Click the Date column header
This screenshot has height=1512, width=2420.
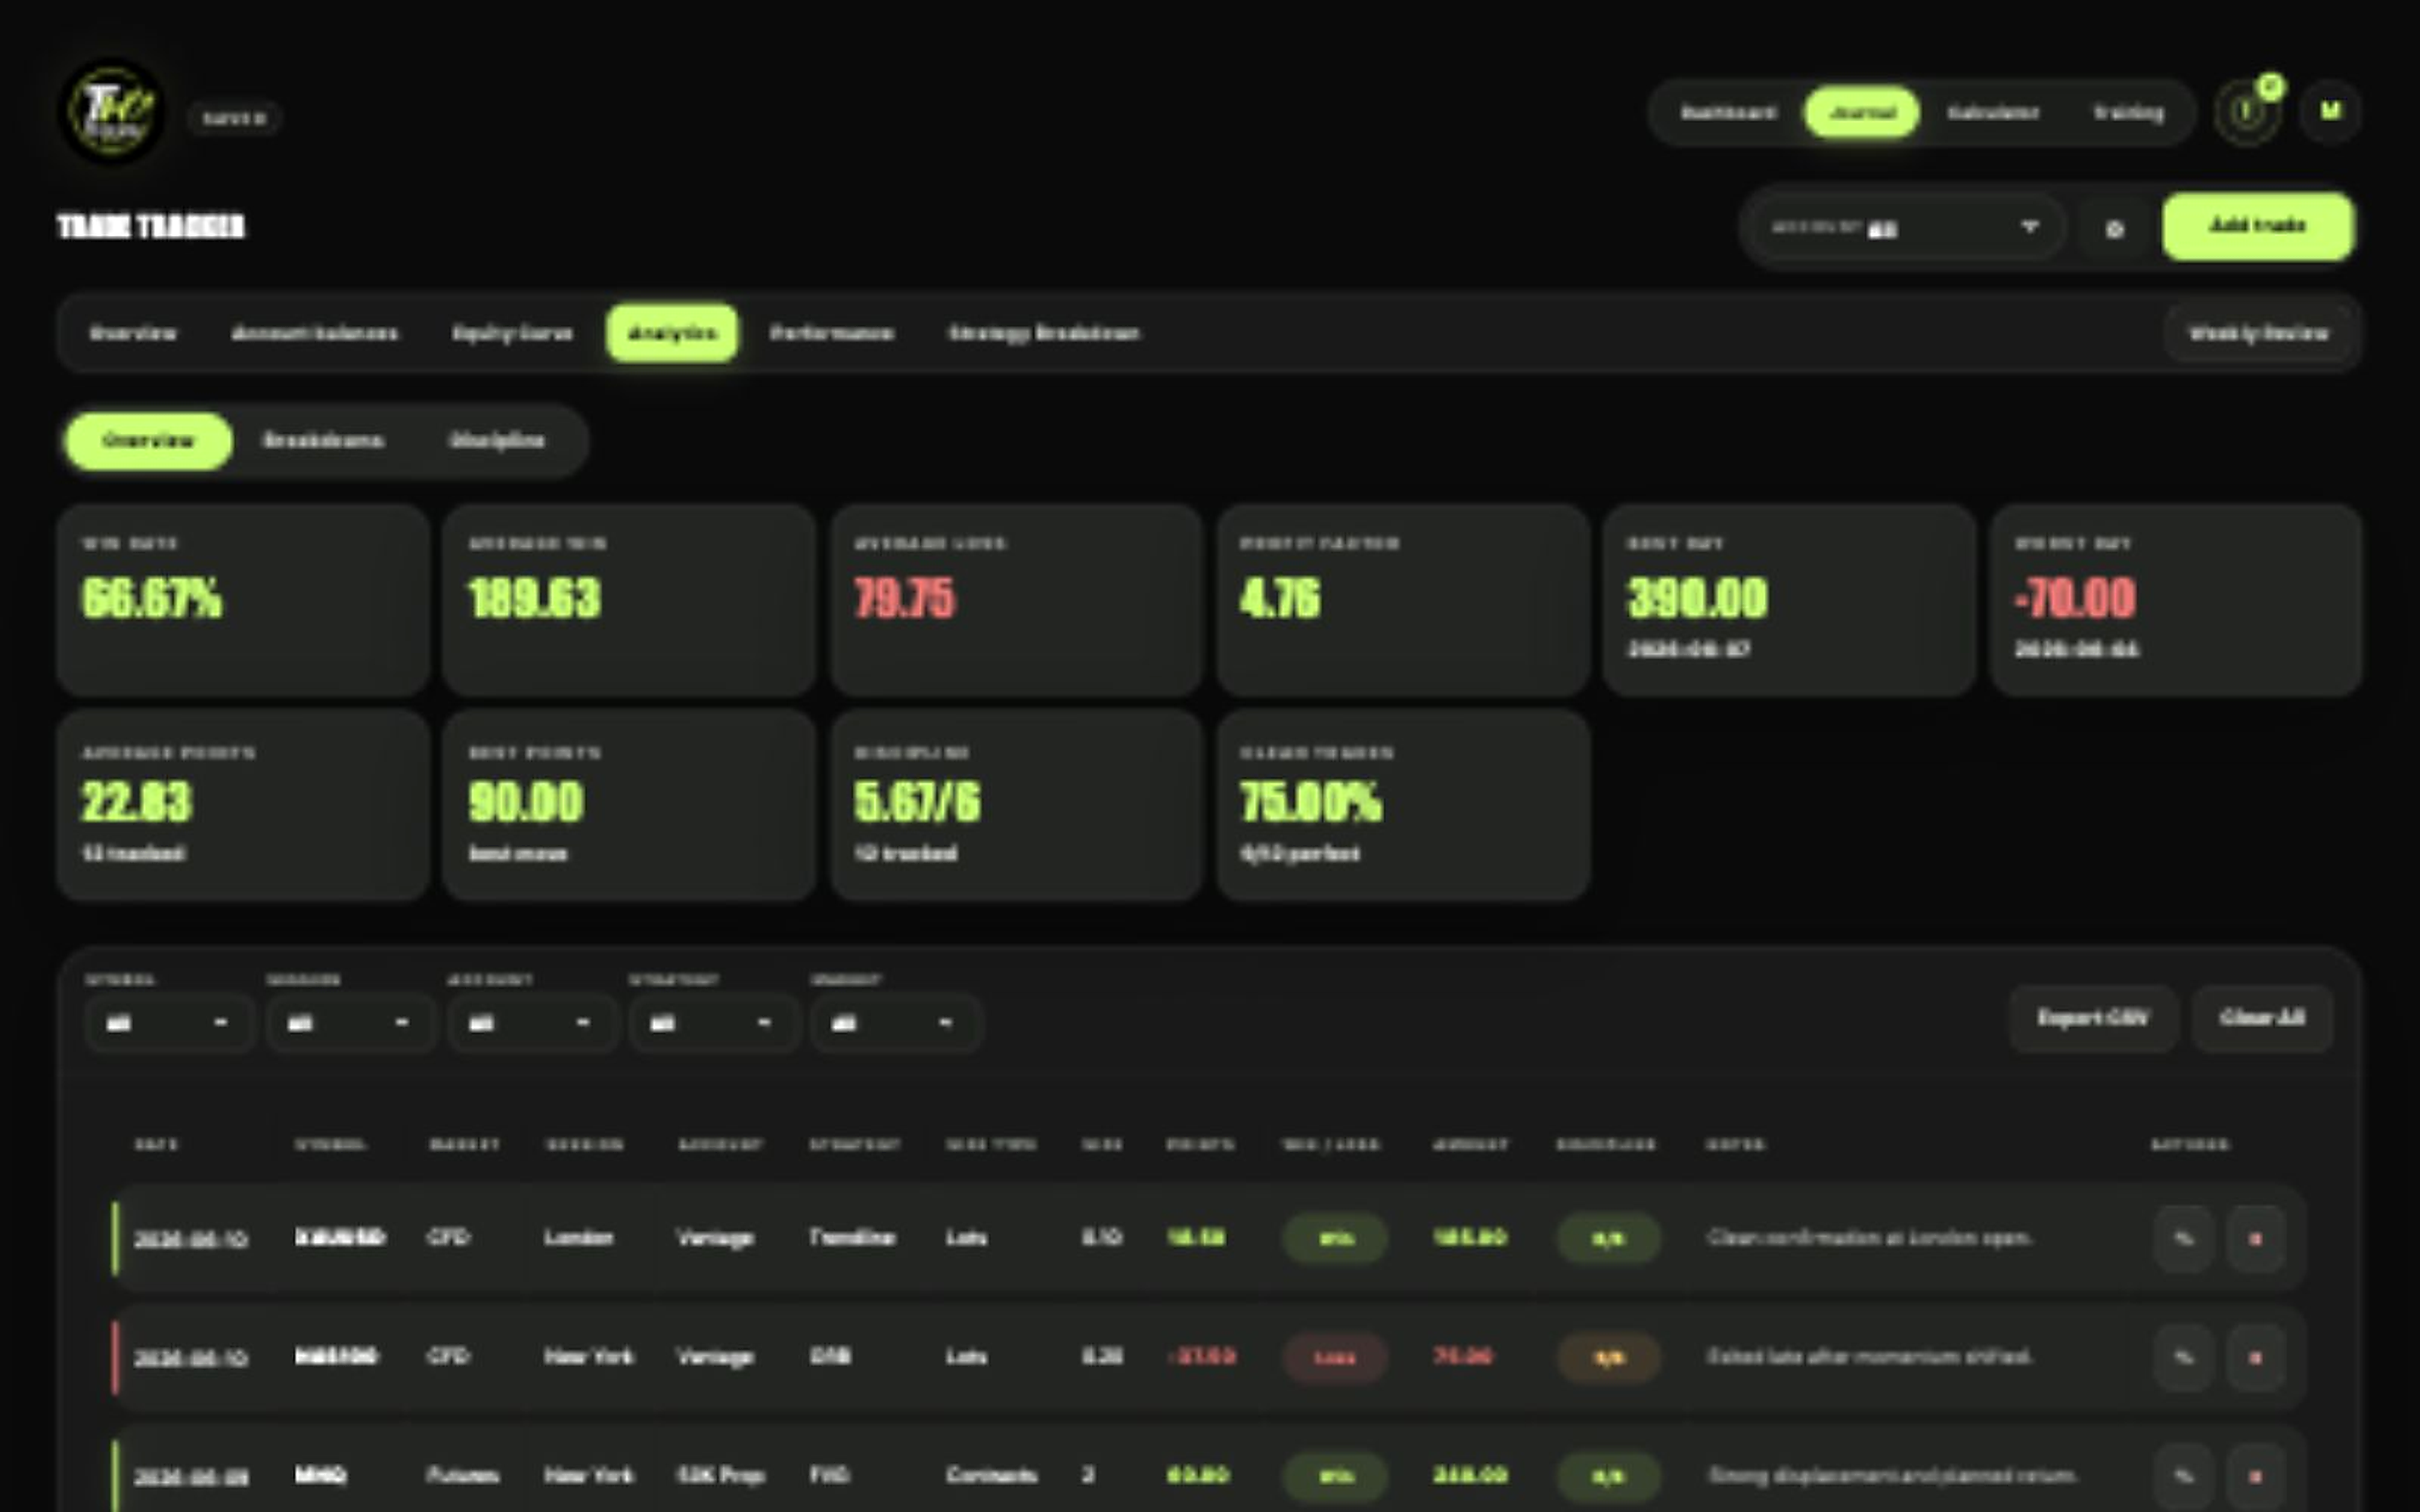(x=156, y=1144)
